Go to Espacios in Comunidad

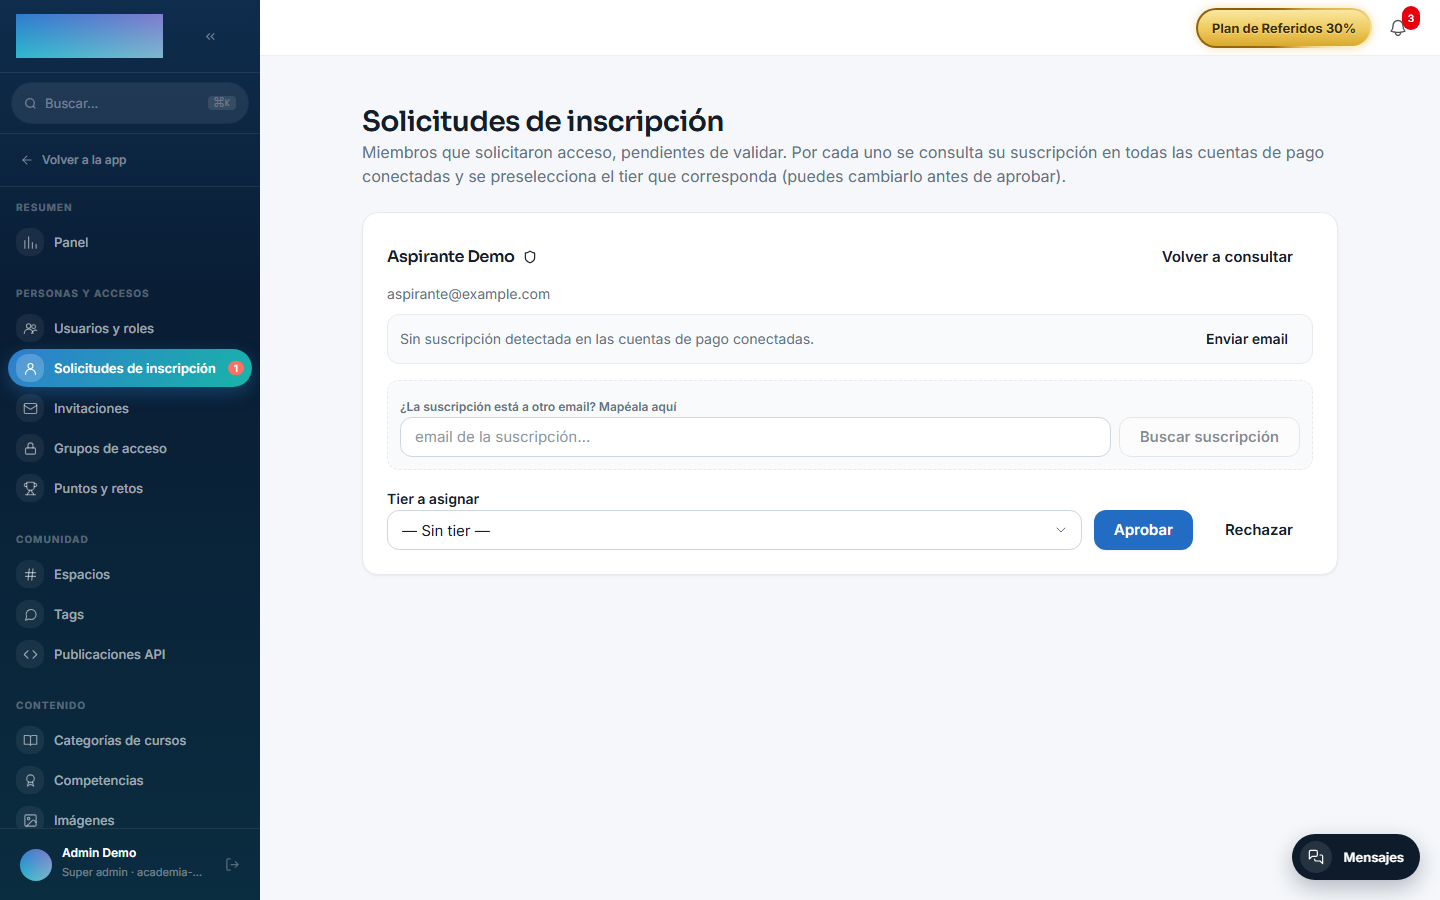tap(130, 575)
